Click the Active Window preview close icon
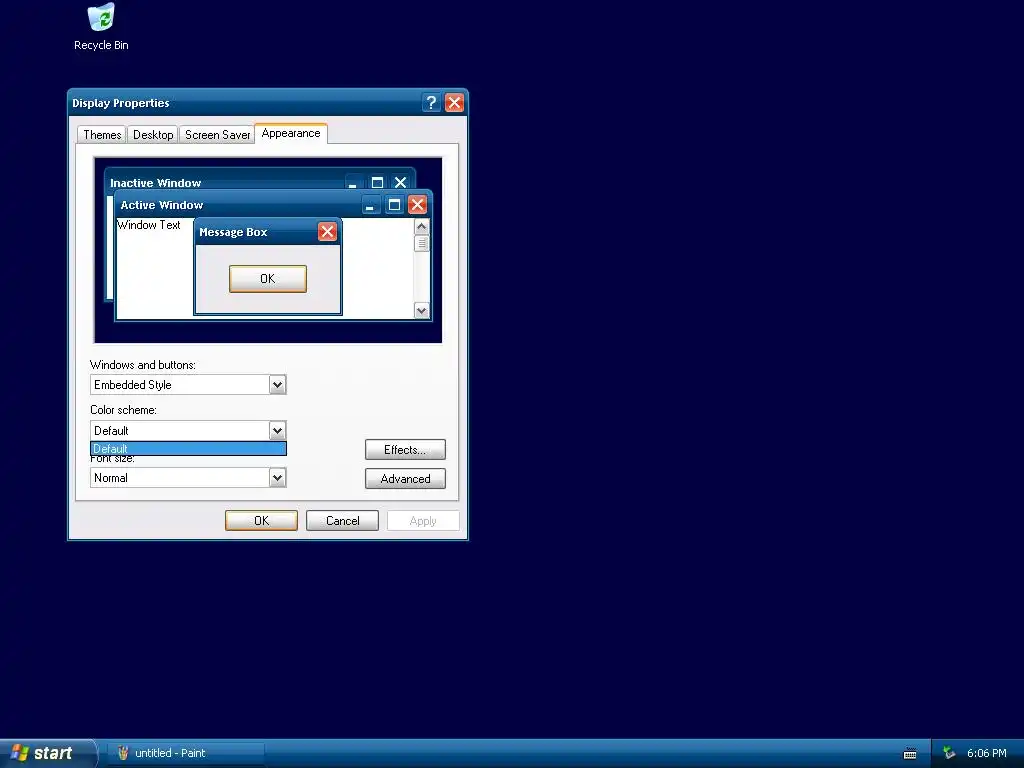This screenshot has width=1024, height=768. point(417,205)
